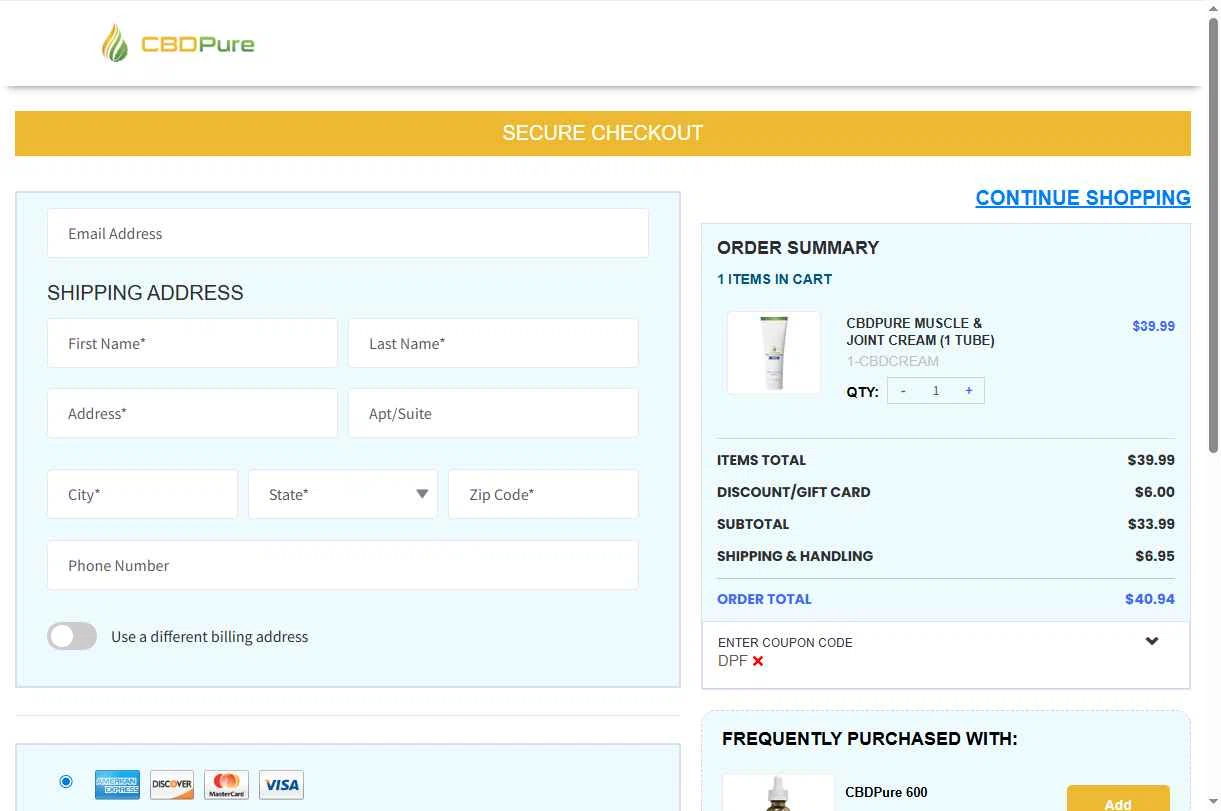Click the subtotal value $33.99
The width and height of the screenshot is (1221, 811).
(x=1151, y=524)
